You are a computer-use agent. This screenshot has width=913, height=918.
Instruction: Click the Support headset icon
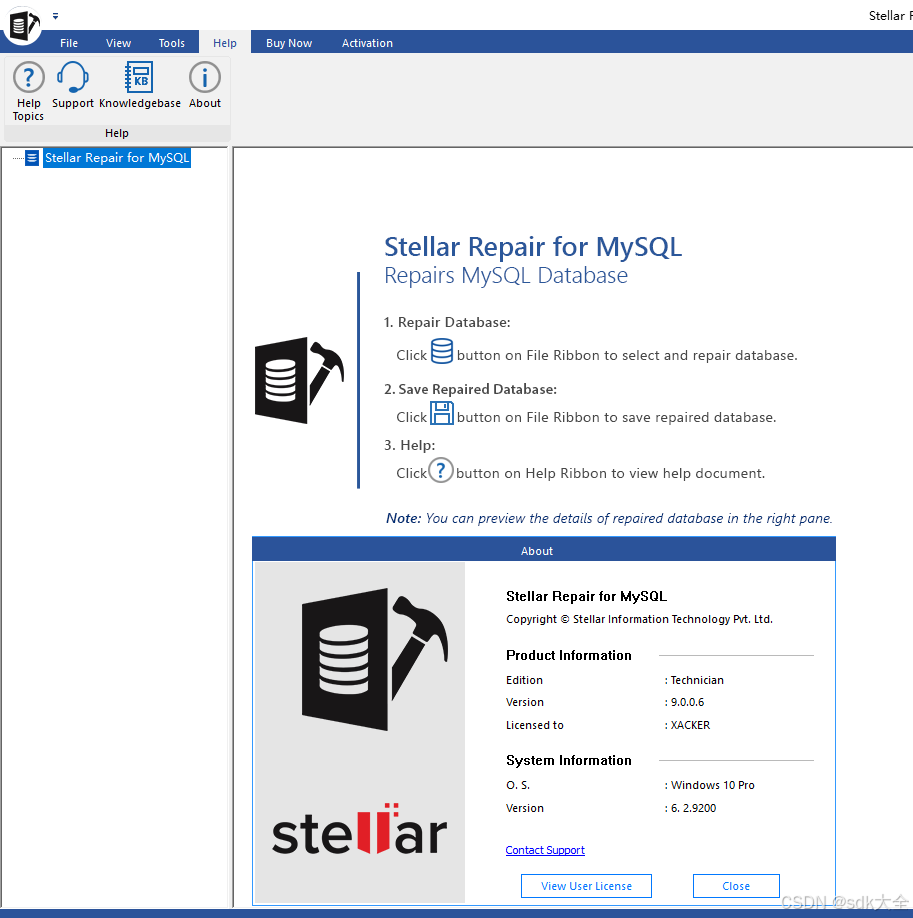pos(73,77)
